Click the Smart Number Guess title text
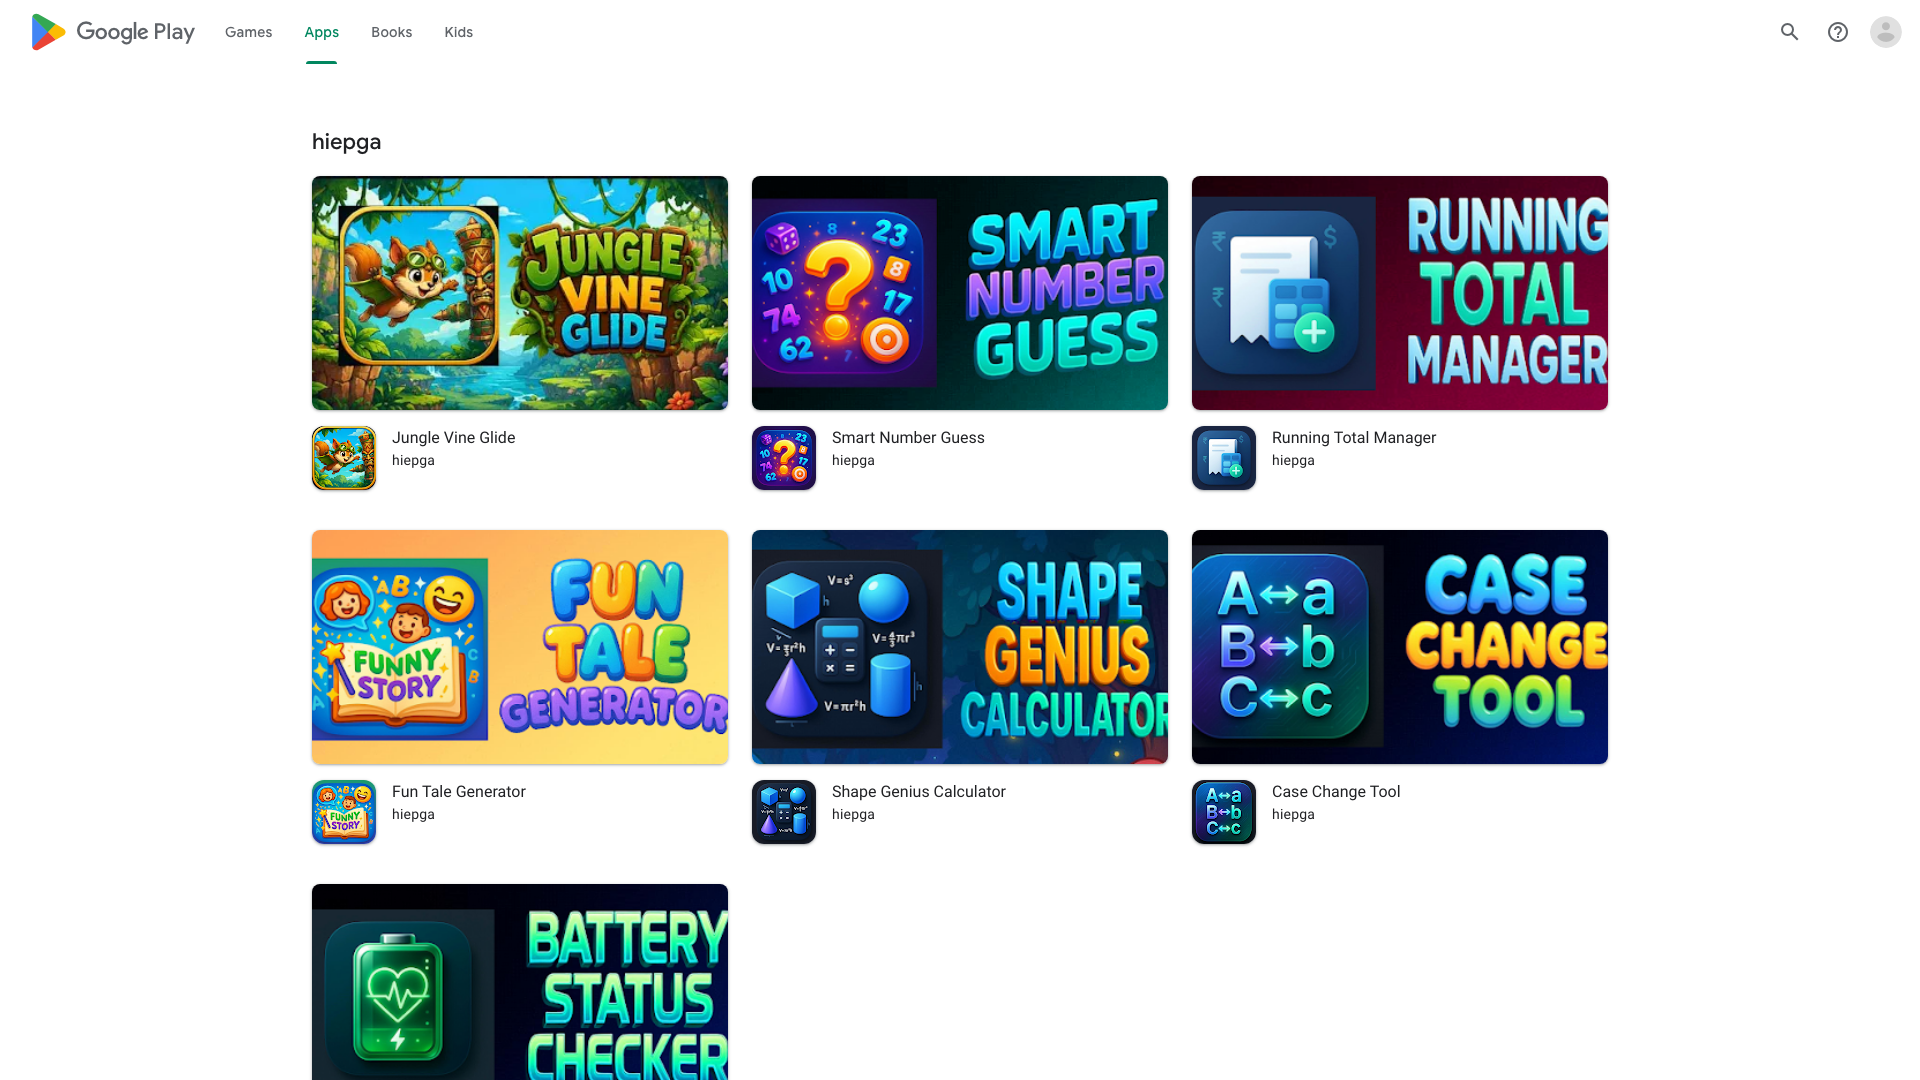 coord(908,438)
